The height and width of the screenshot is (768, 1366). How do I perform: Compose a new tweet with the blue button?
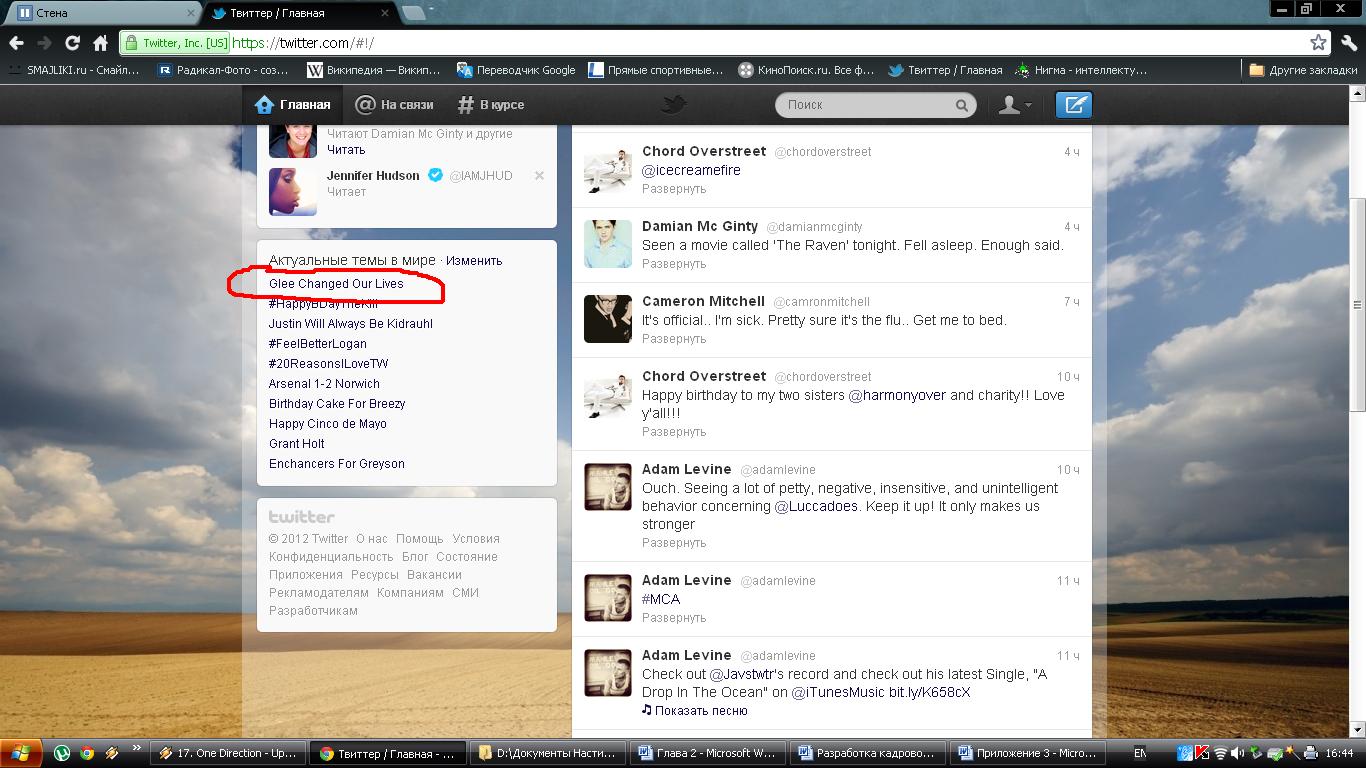pyautogui.click(x=1075, y=104)
